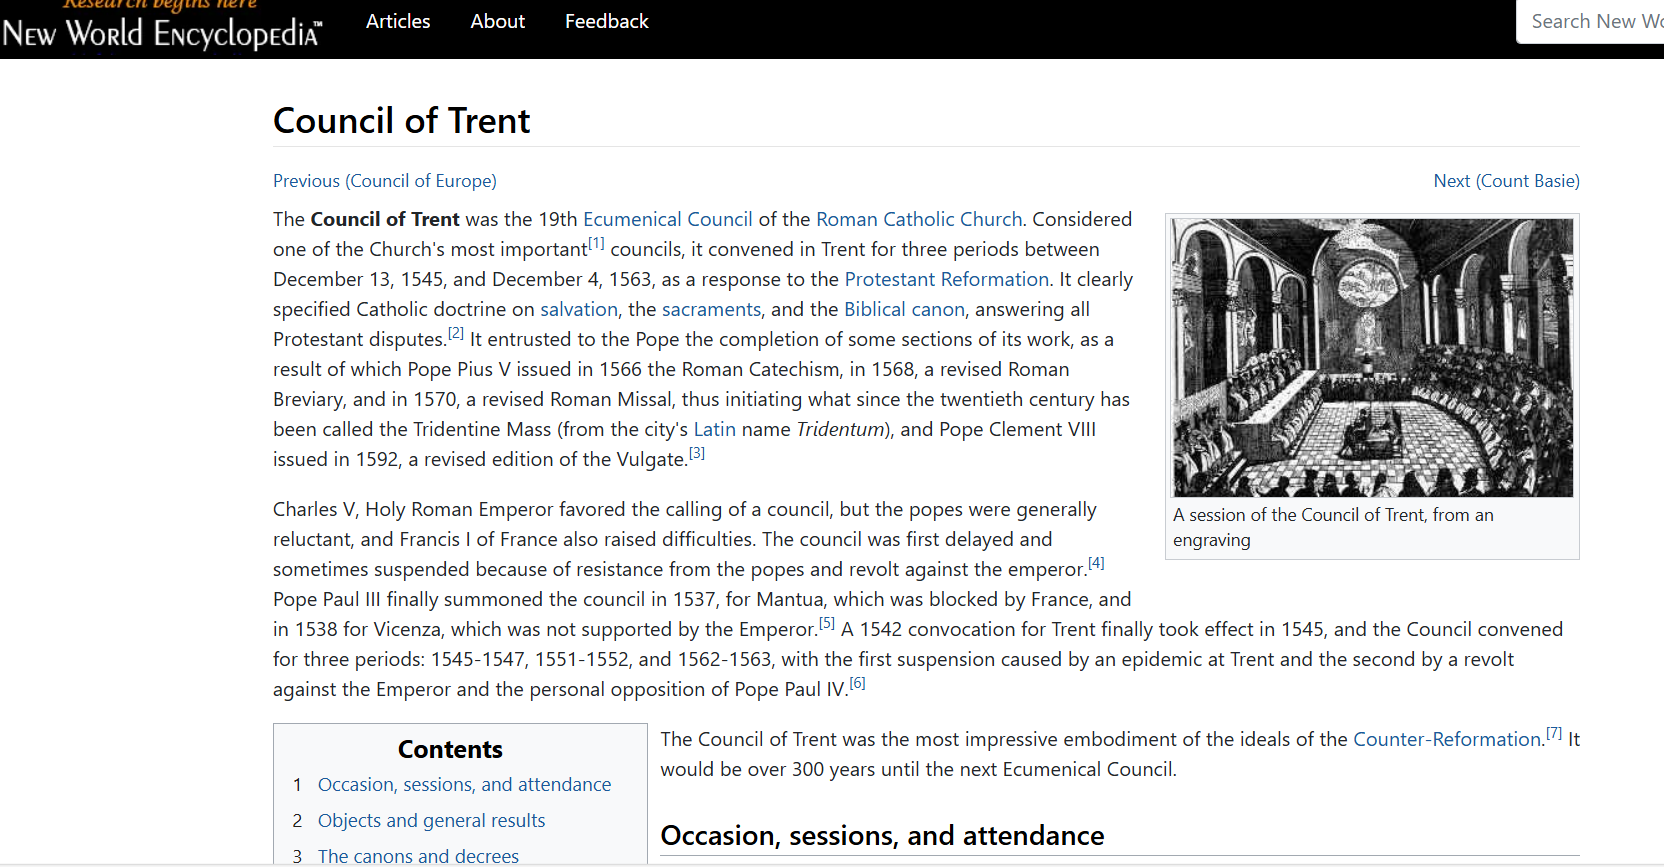
Task: Open the Latin link
Action: (x=714, y=429)
